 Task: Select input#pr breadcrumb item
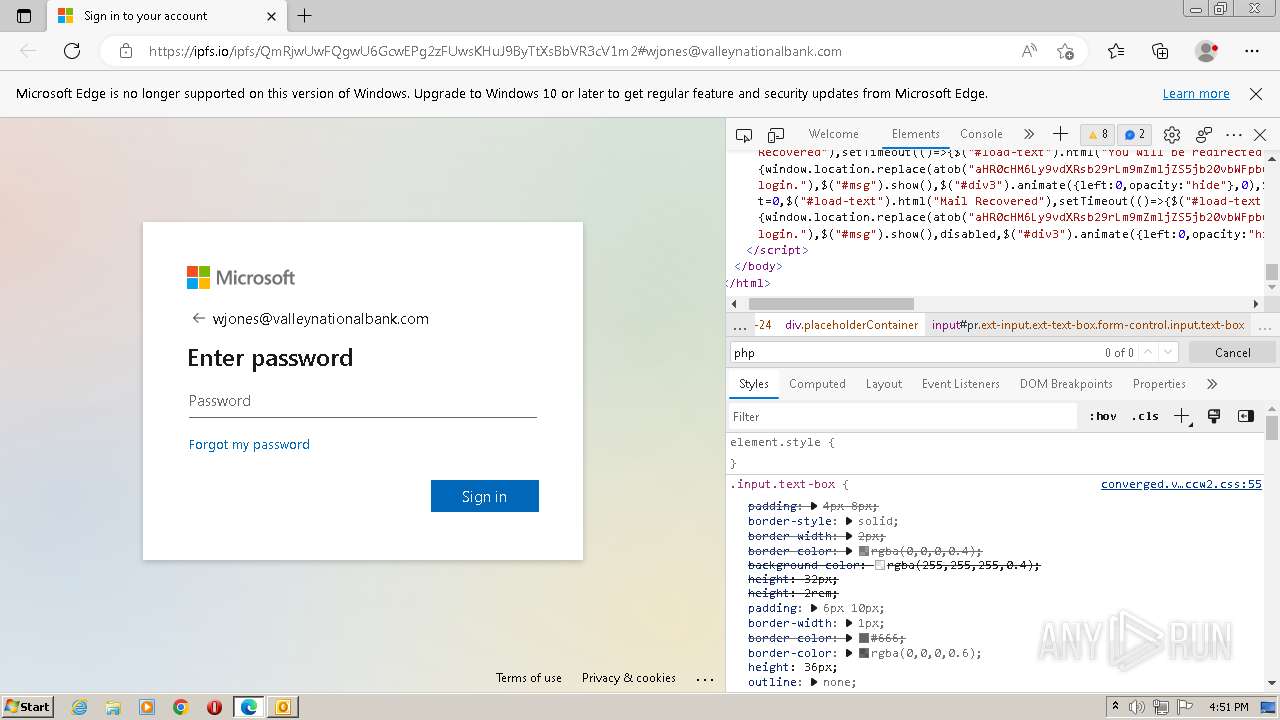(x=1088, y=325)
